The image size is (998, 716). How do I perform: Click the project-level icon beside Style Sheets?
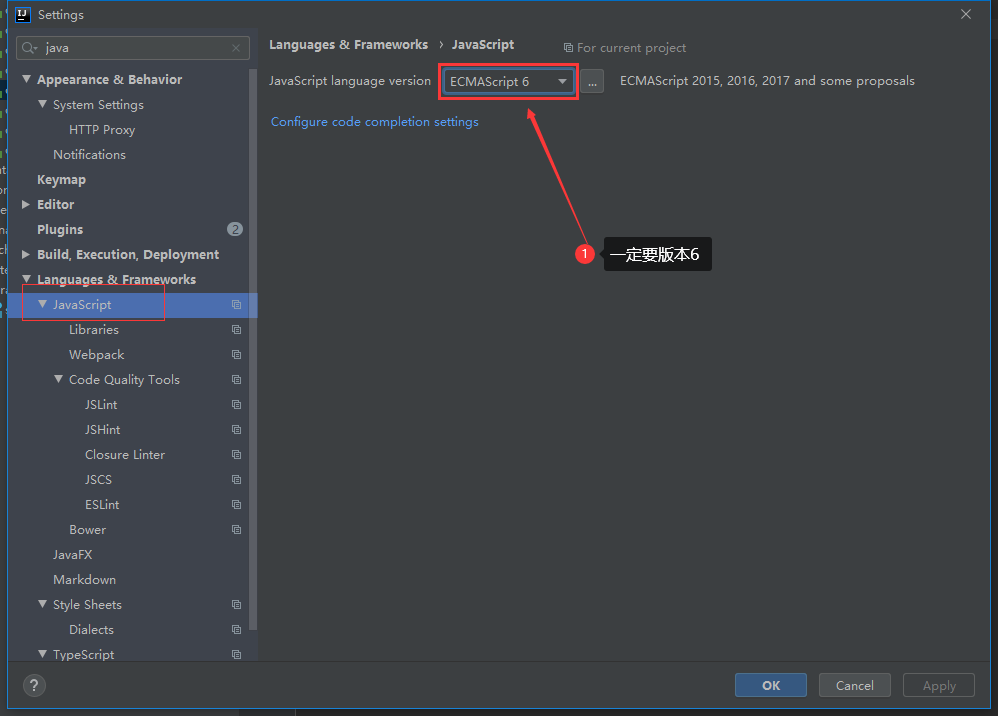coord(236,605)
